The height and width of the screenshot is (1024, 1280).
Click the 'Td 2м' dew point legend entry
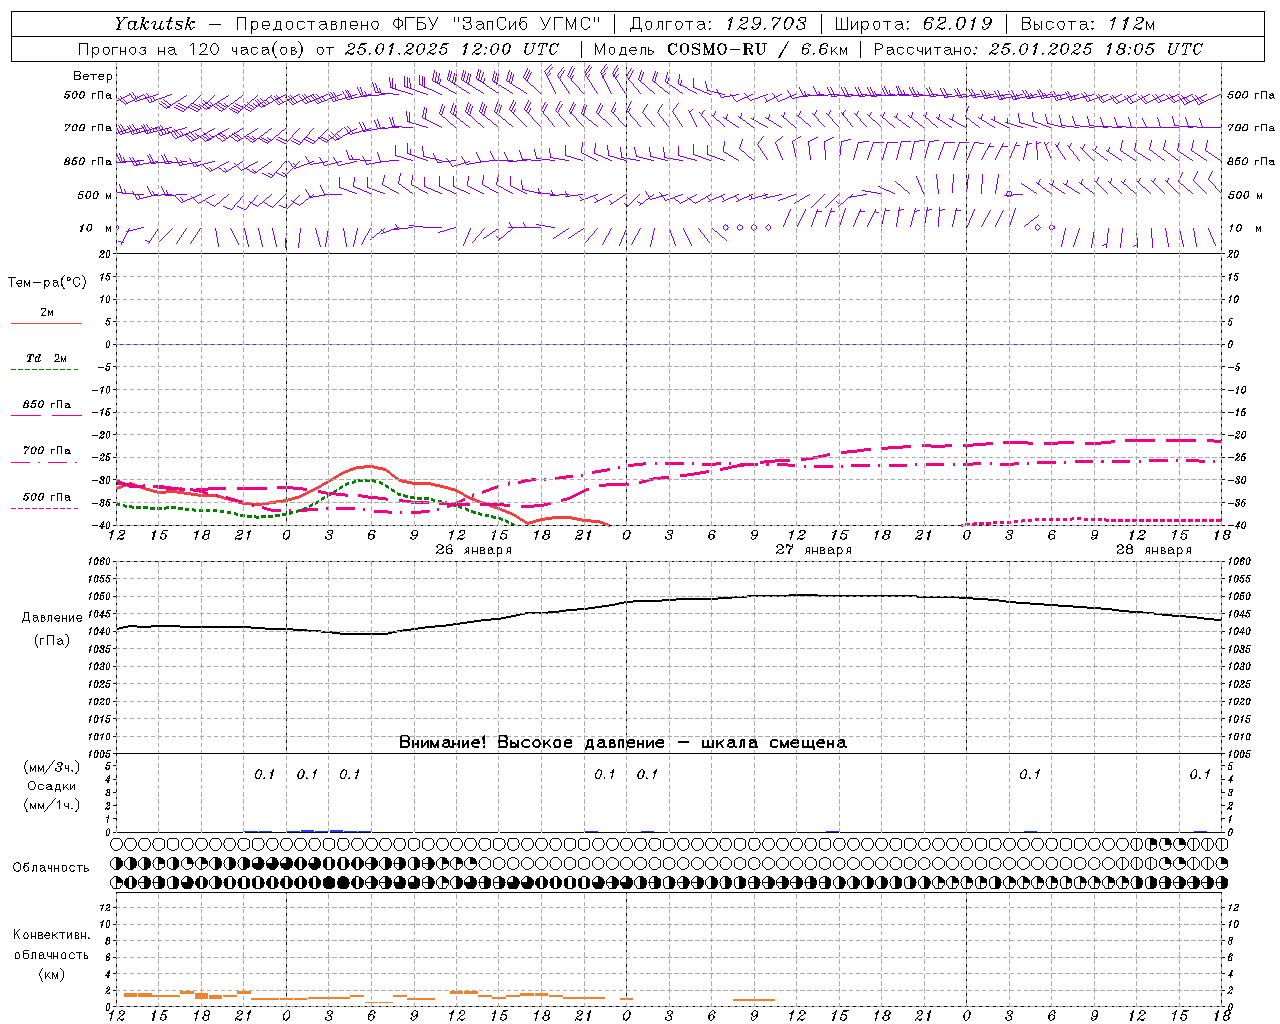pyautogui.click(x=46, y=358)
